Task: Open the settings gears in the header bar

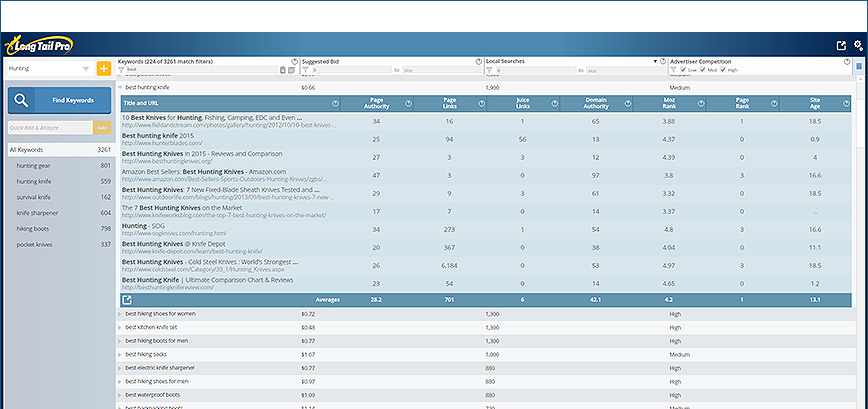Action: 858,45
